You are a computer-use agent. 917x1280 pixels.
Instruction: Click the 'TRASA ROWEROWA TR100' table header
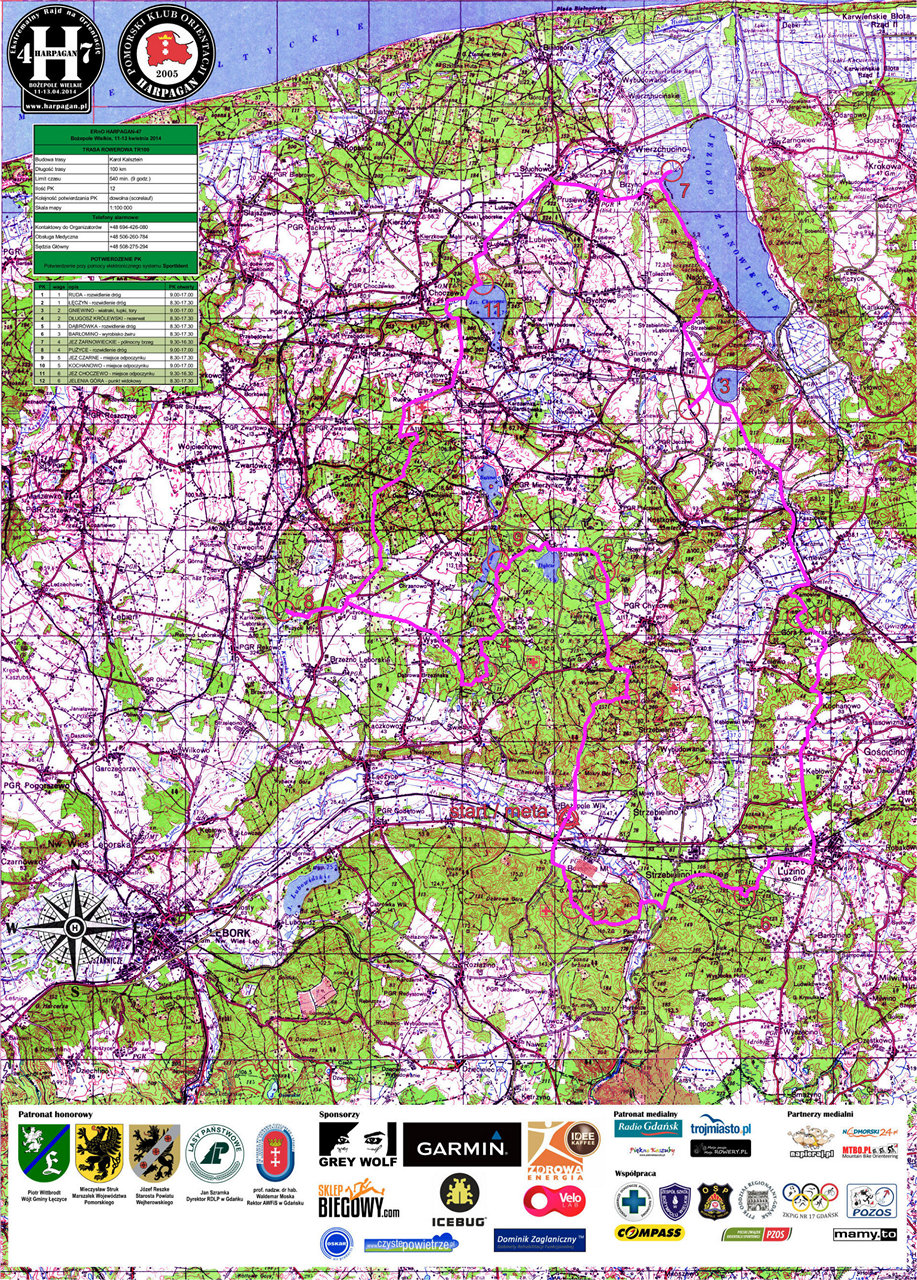116,148
